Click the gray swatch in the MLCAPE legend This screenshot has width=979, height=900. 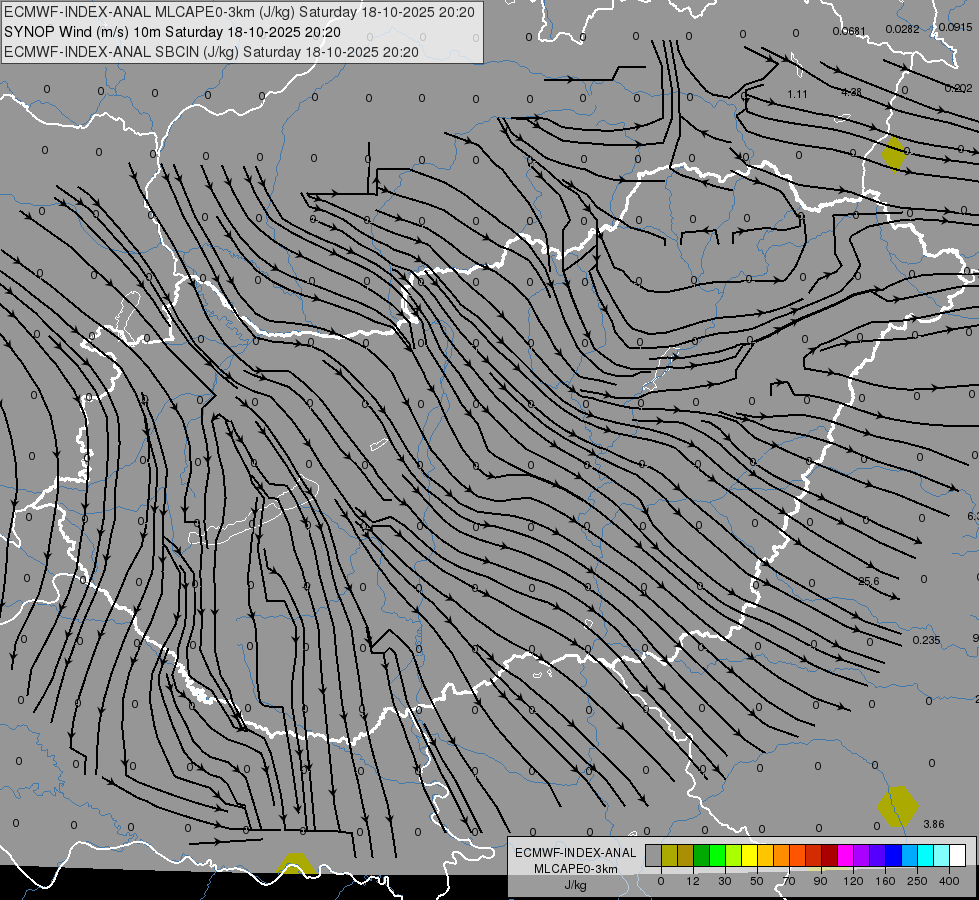point(654,855)
